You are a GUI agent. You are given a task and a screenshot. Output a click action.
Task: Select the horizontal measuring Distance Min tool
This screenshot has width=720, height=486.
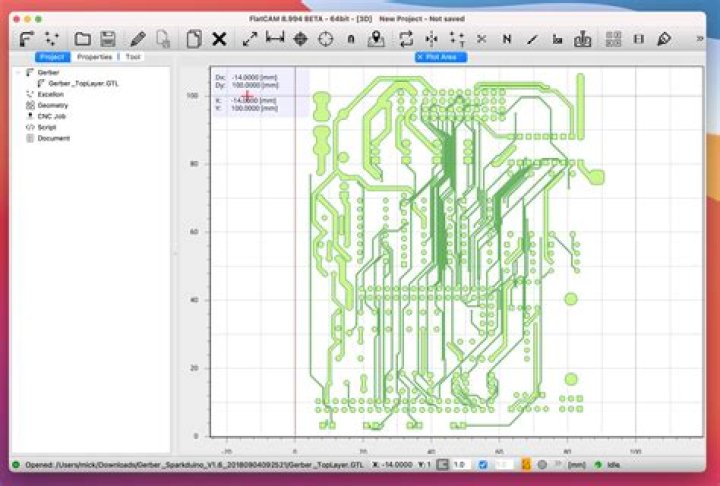[275, 38]
